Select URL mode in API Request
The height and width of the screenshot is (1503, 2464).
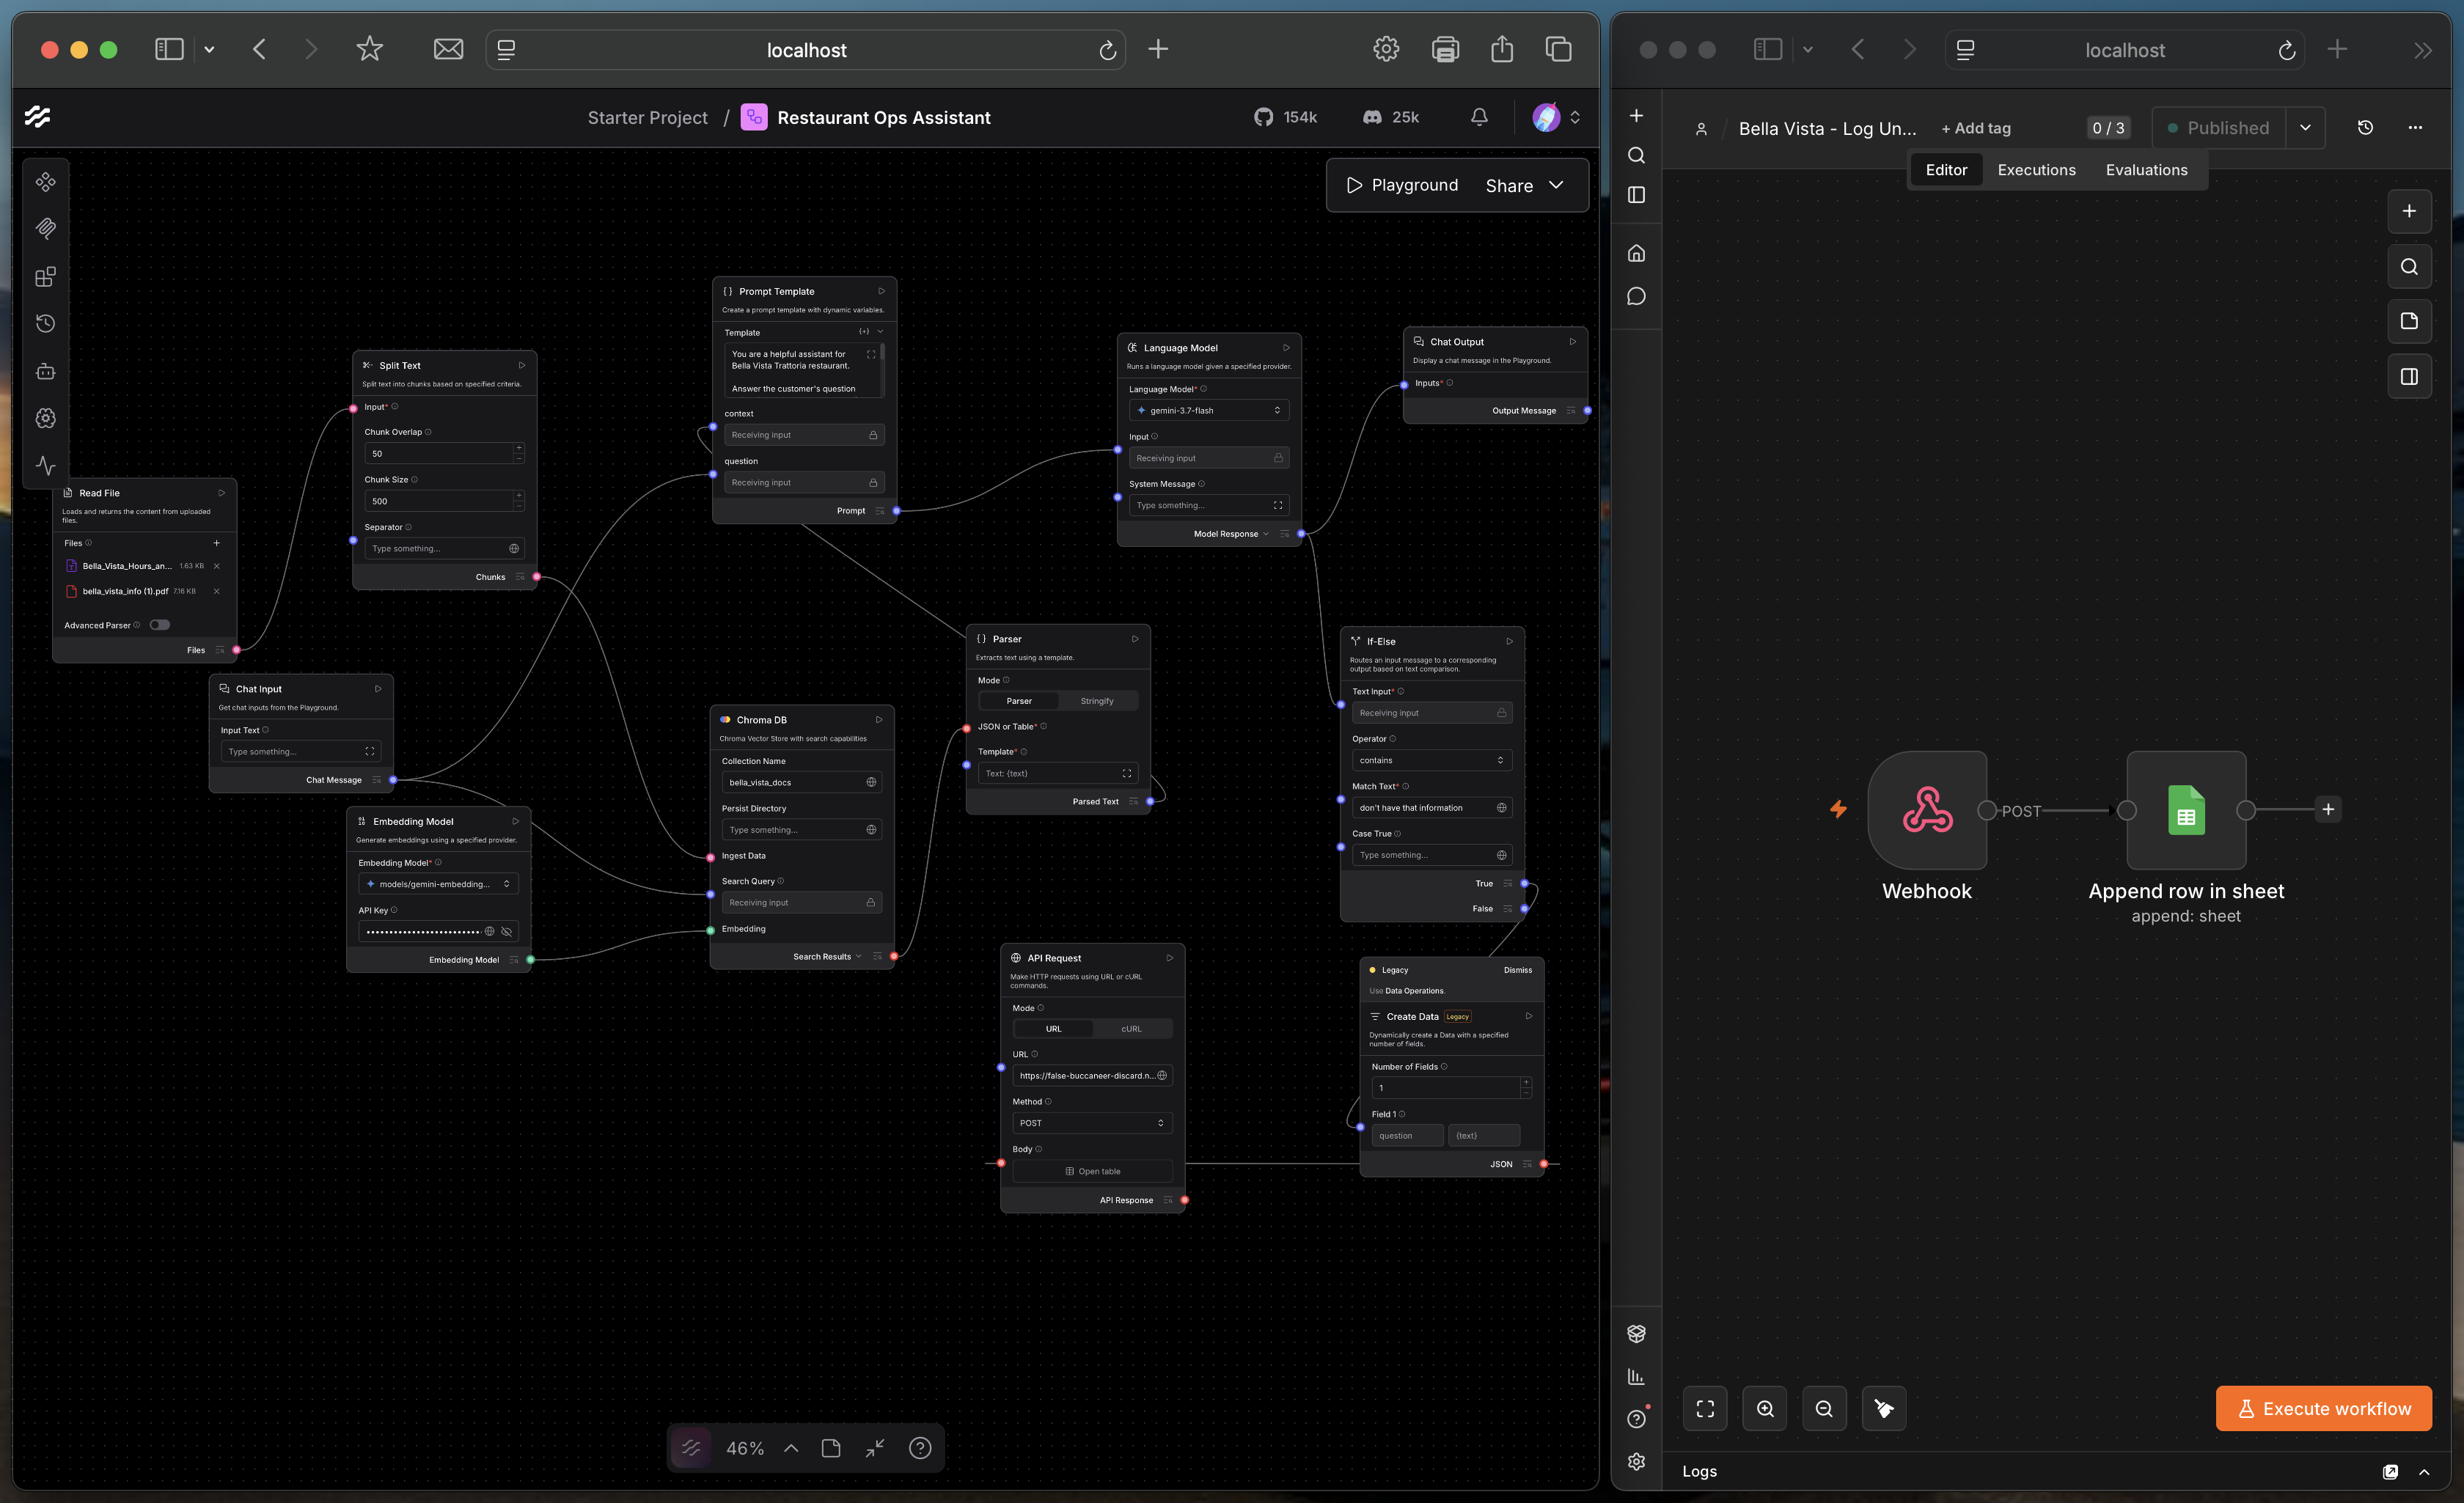click(x=1054, y=1029)
